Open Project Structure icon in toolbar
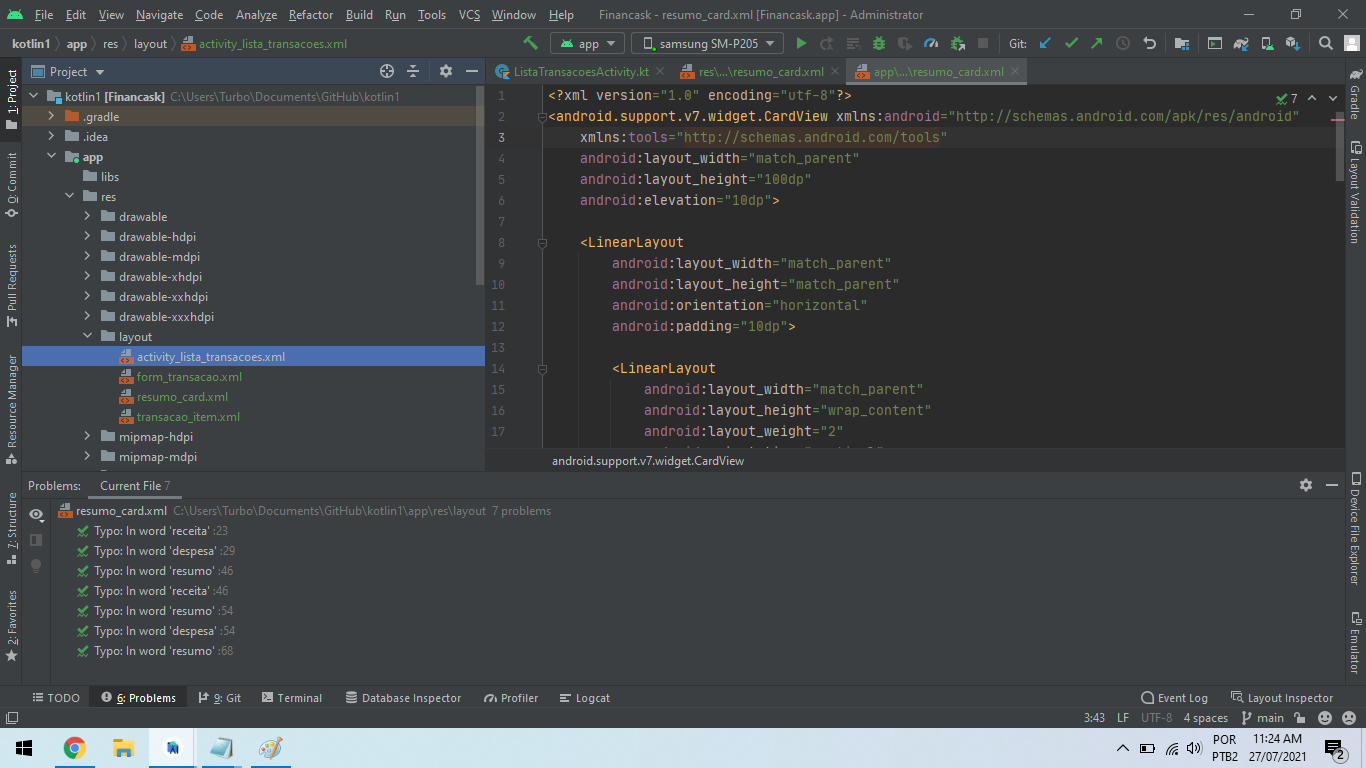The height and width of the screenshot is (768, 1366). click(1181, 43)
